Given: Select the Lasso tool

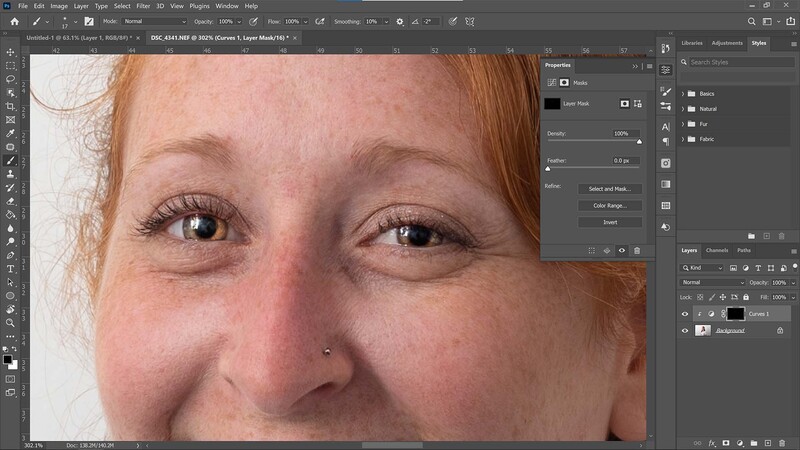Looking at the screenshot, I should tap(10, 79).
